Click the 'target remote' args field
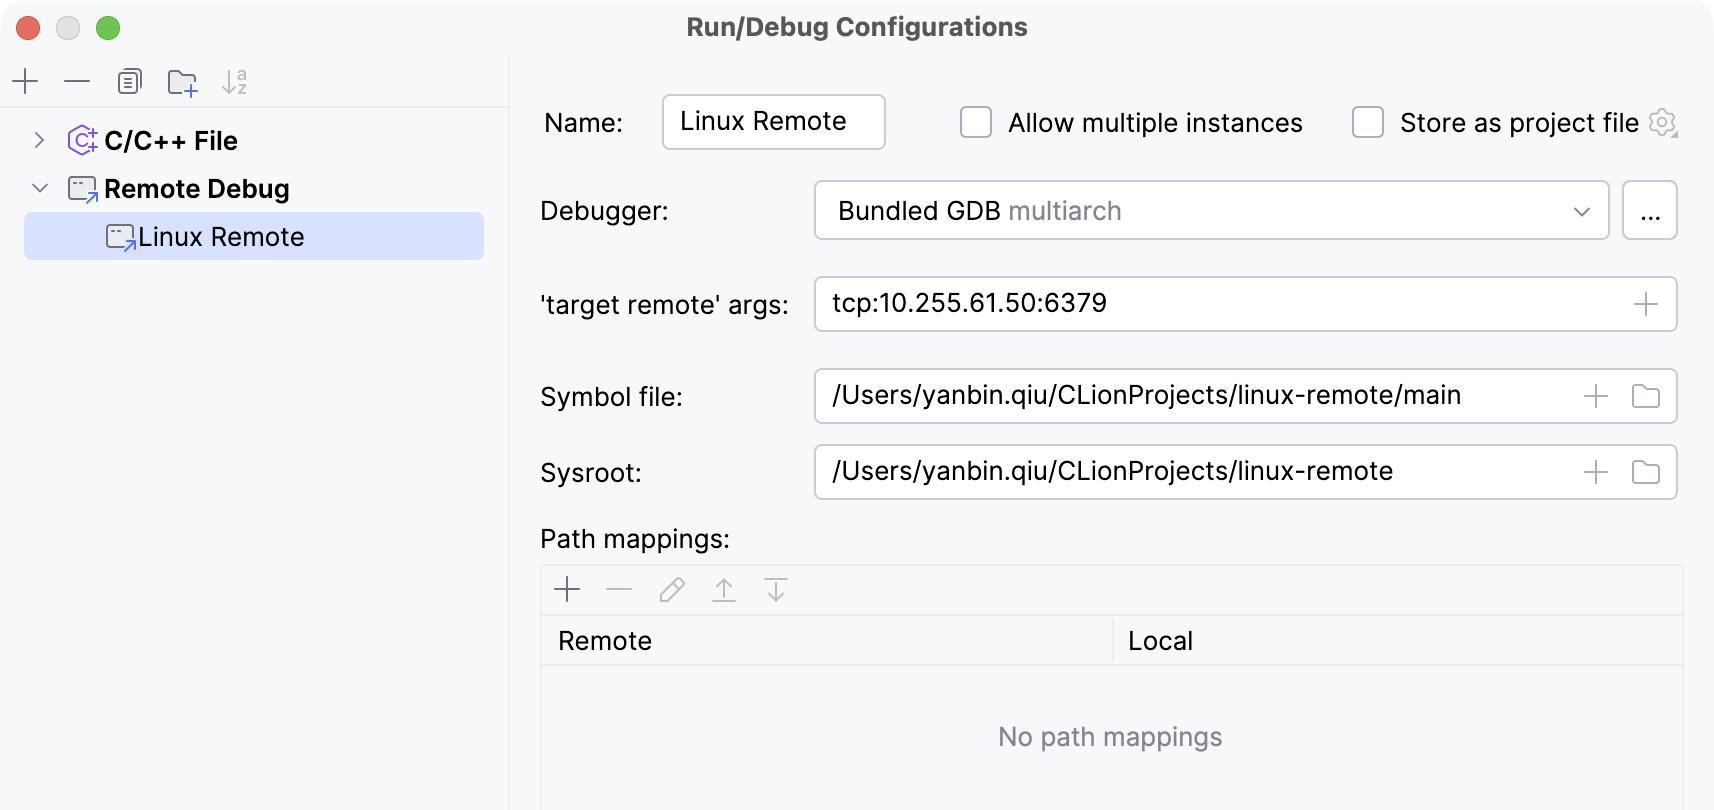Image resolution: width=1714 pixels, height=810 pixels. (x=1220, y=304)
